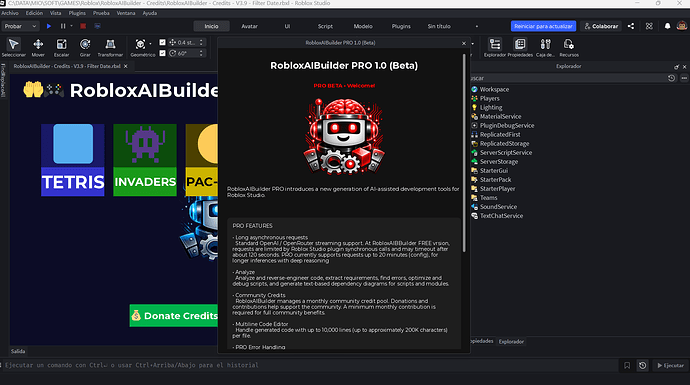Click the Explorer filter history icon

click(672, 78)
